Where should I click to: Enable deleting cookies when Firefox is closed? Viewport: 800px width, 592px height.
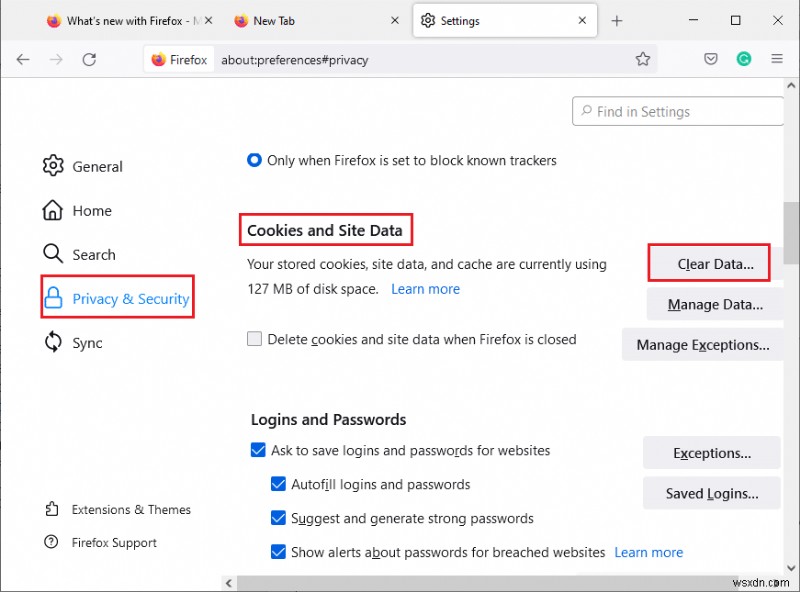[x=255, y=339]
